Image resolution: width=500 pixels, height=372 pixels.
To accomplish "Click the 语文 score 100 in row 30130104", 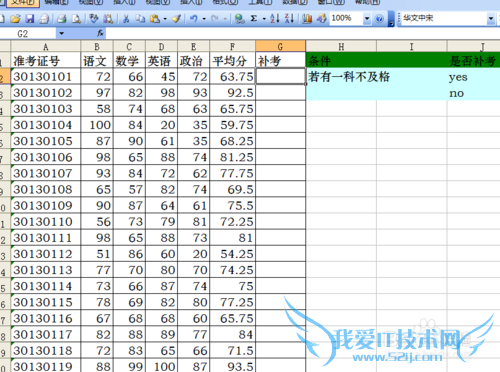I will 97,125.
